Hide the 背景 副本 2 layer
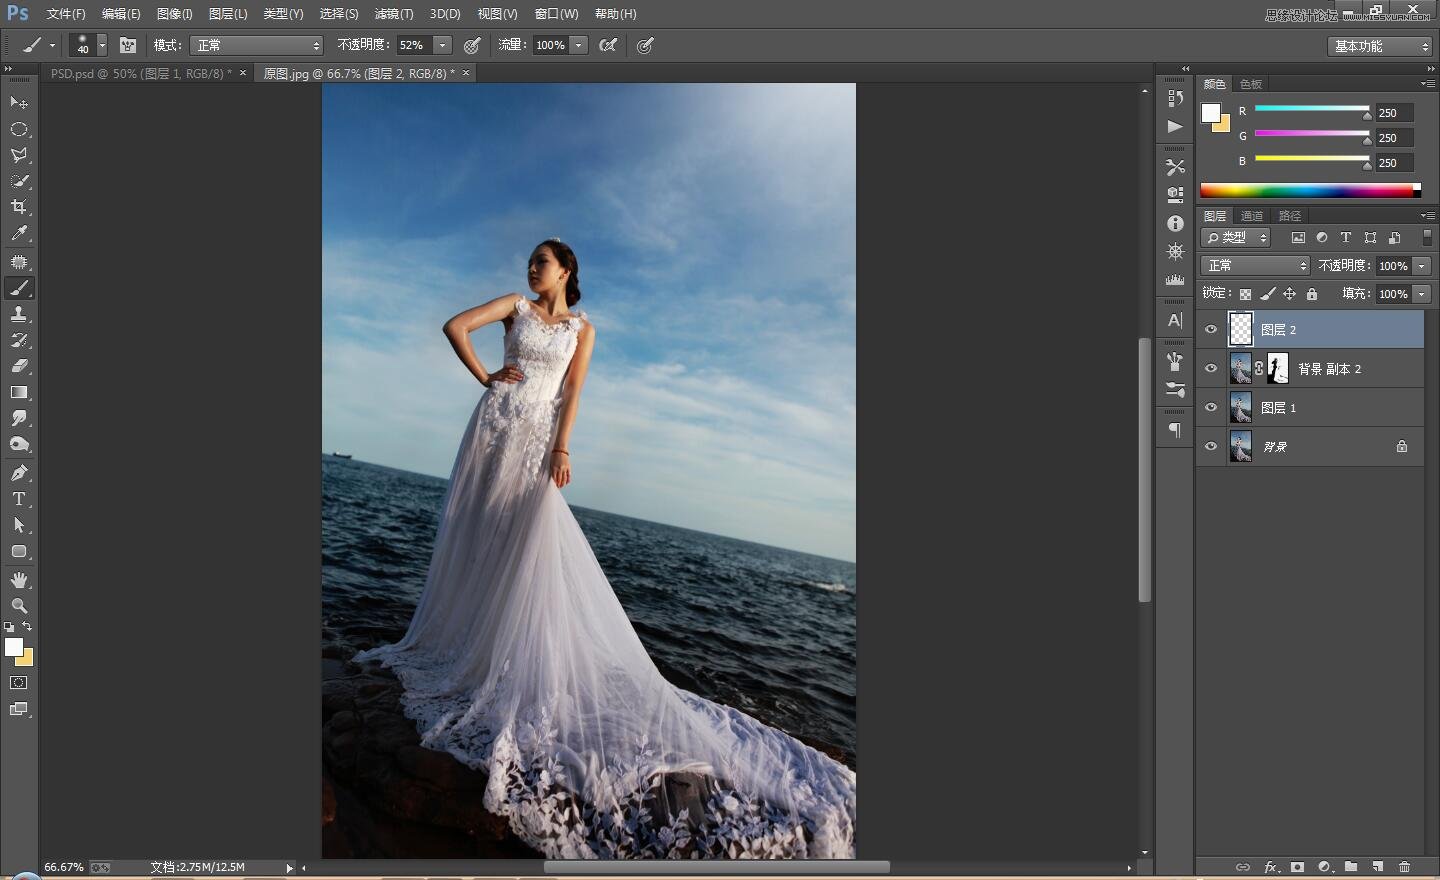Screen dimensions: 1440x880 coord(1211,368)
